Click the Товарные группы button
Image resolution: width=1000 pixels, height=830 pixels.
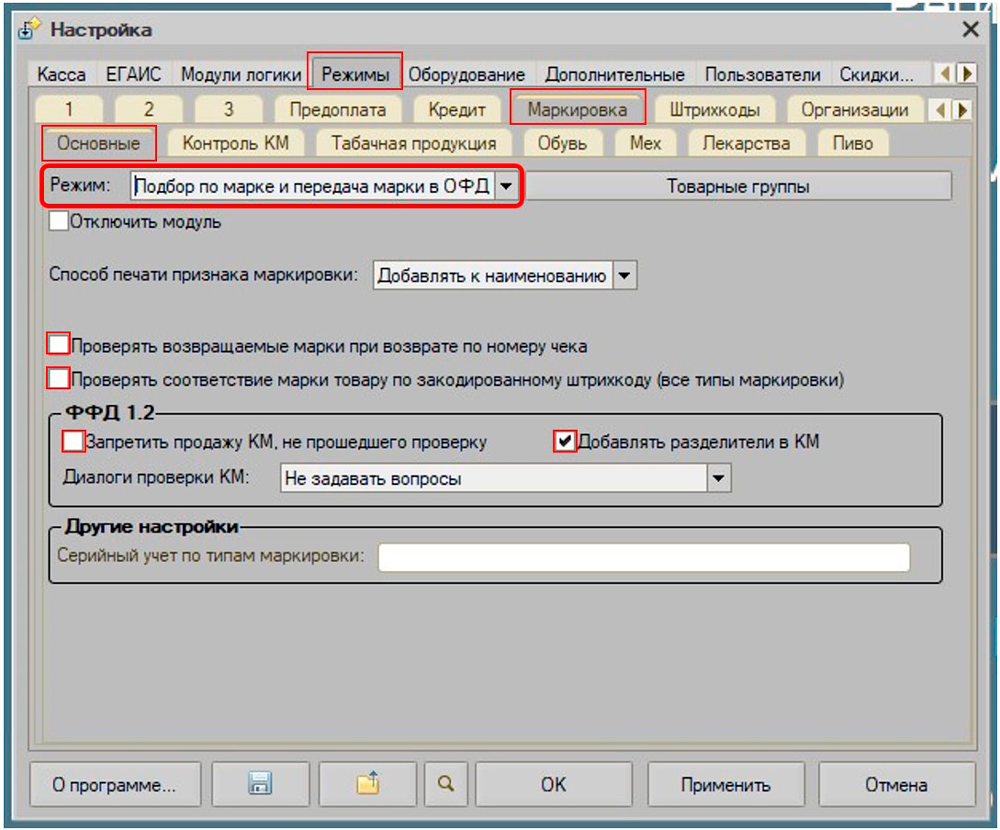click(738, 186)
